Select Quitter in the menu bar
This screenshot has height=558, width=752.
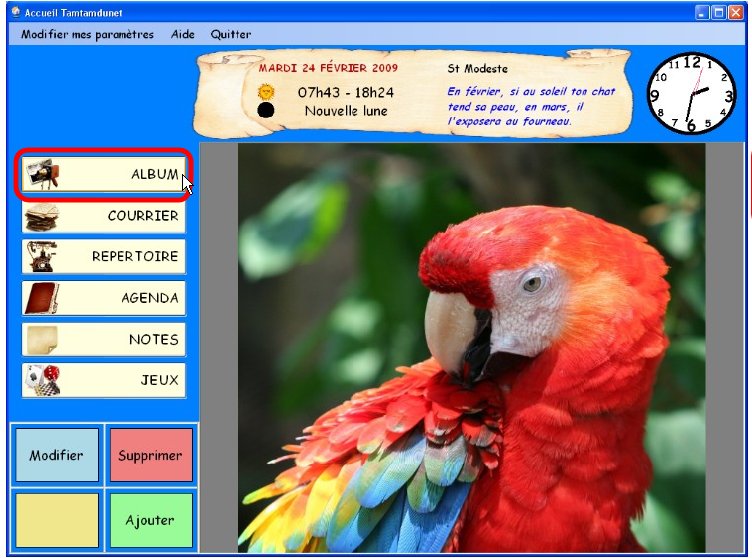tap(230, 34)
